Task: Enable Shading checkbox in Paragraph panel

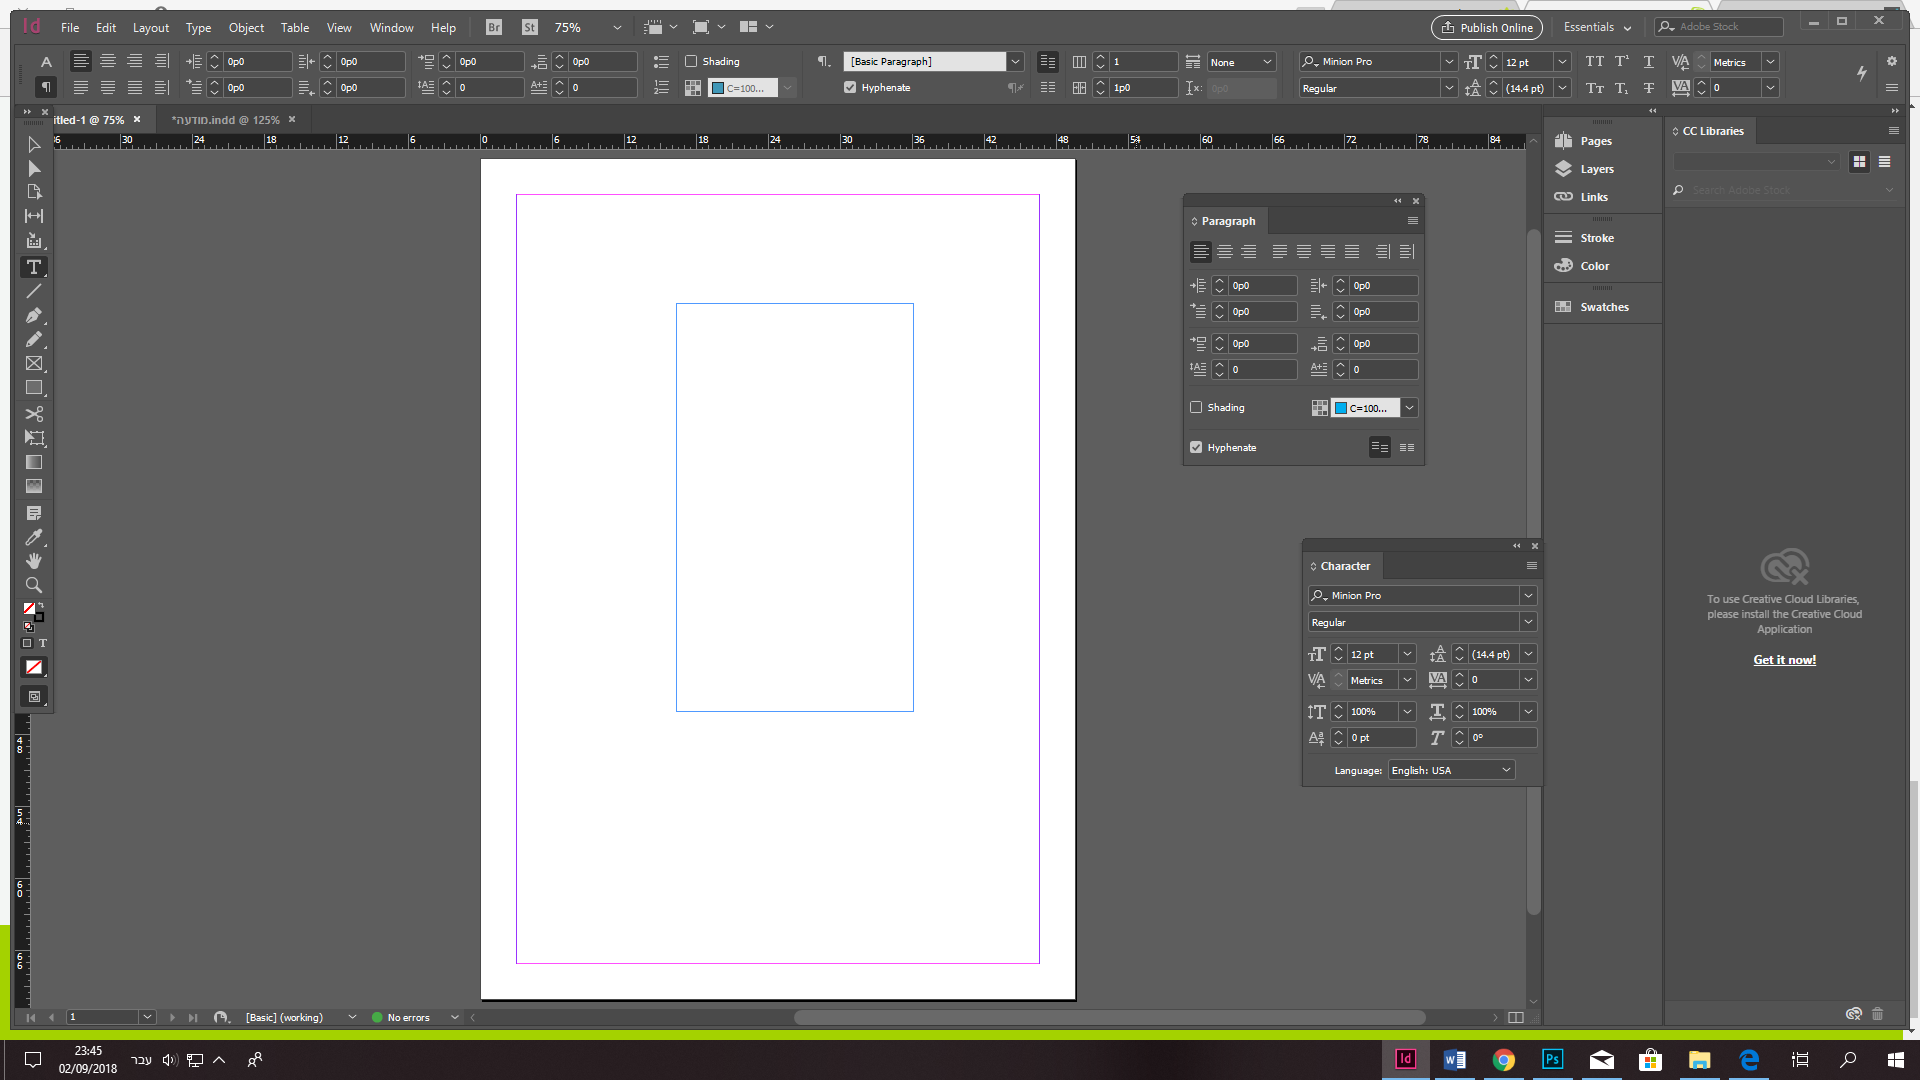Action: pos(1196,407)
